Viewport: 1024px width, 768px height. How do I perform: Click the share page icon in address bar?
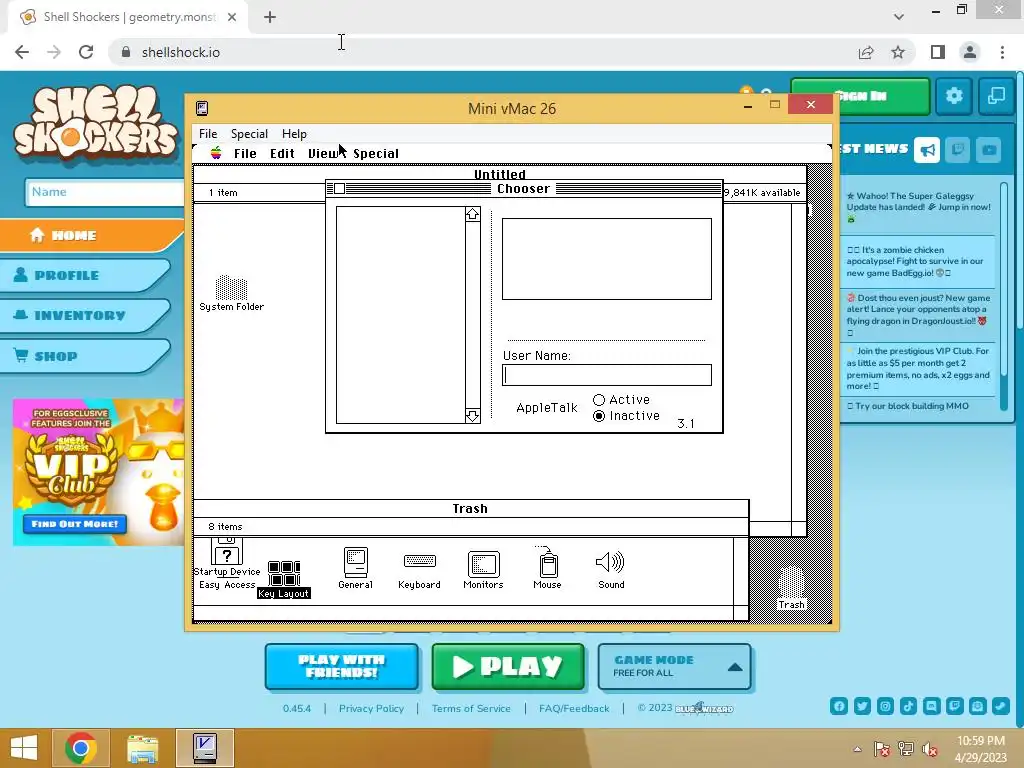coord(866,52)
